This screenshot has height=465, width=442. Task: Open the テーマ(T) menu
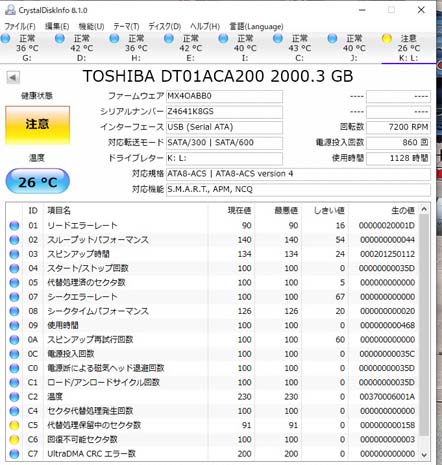click(126, 26)
